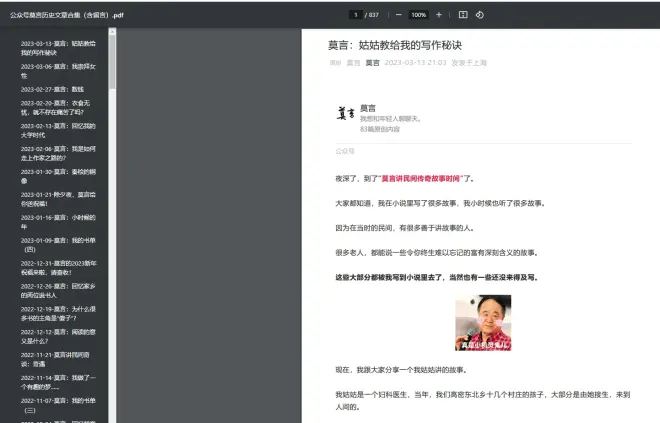Open the 2023-03-06 outline entry
The width and height of the screenshot is (660, 423).
pyautogui.click(x=59, y=71)
